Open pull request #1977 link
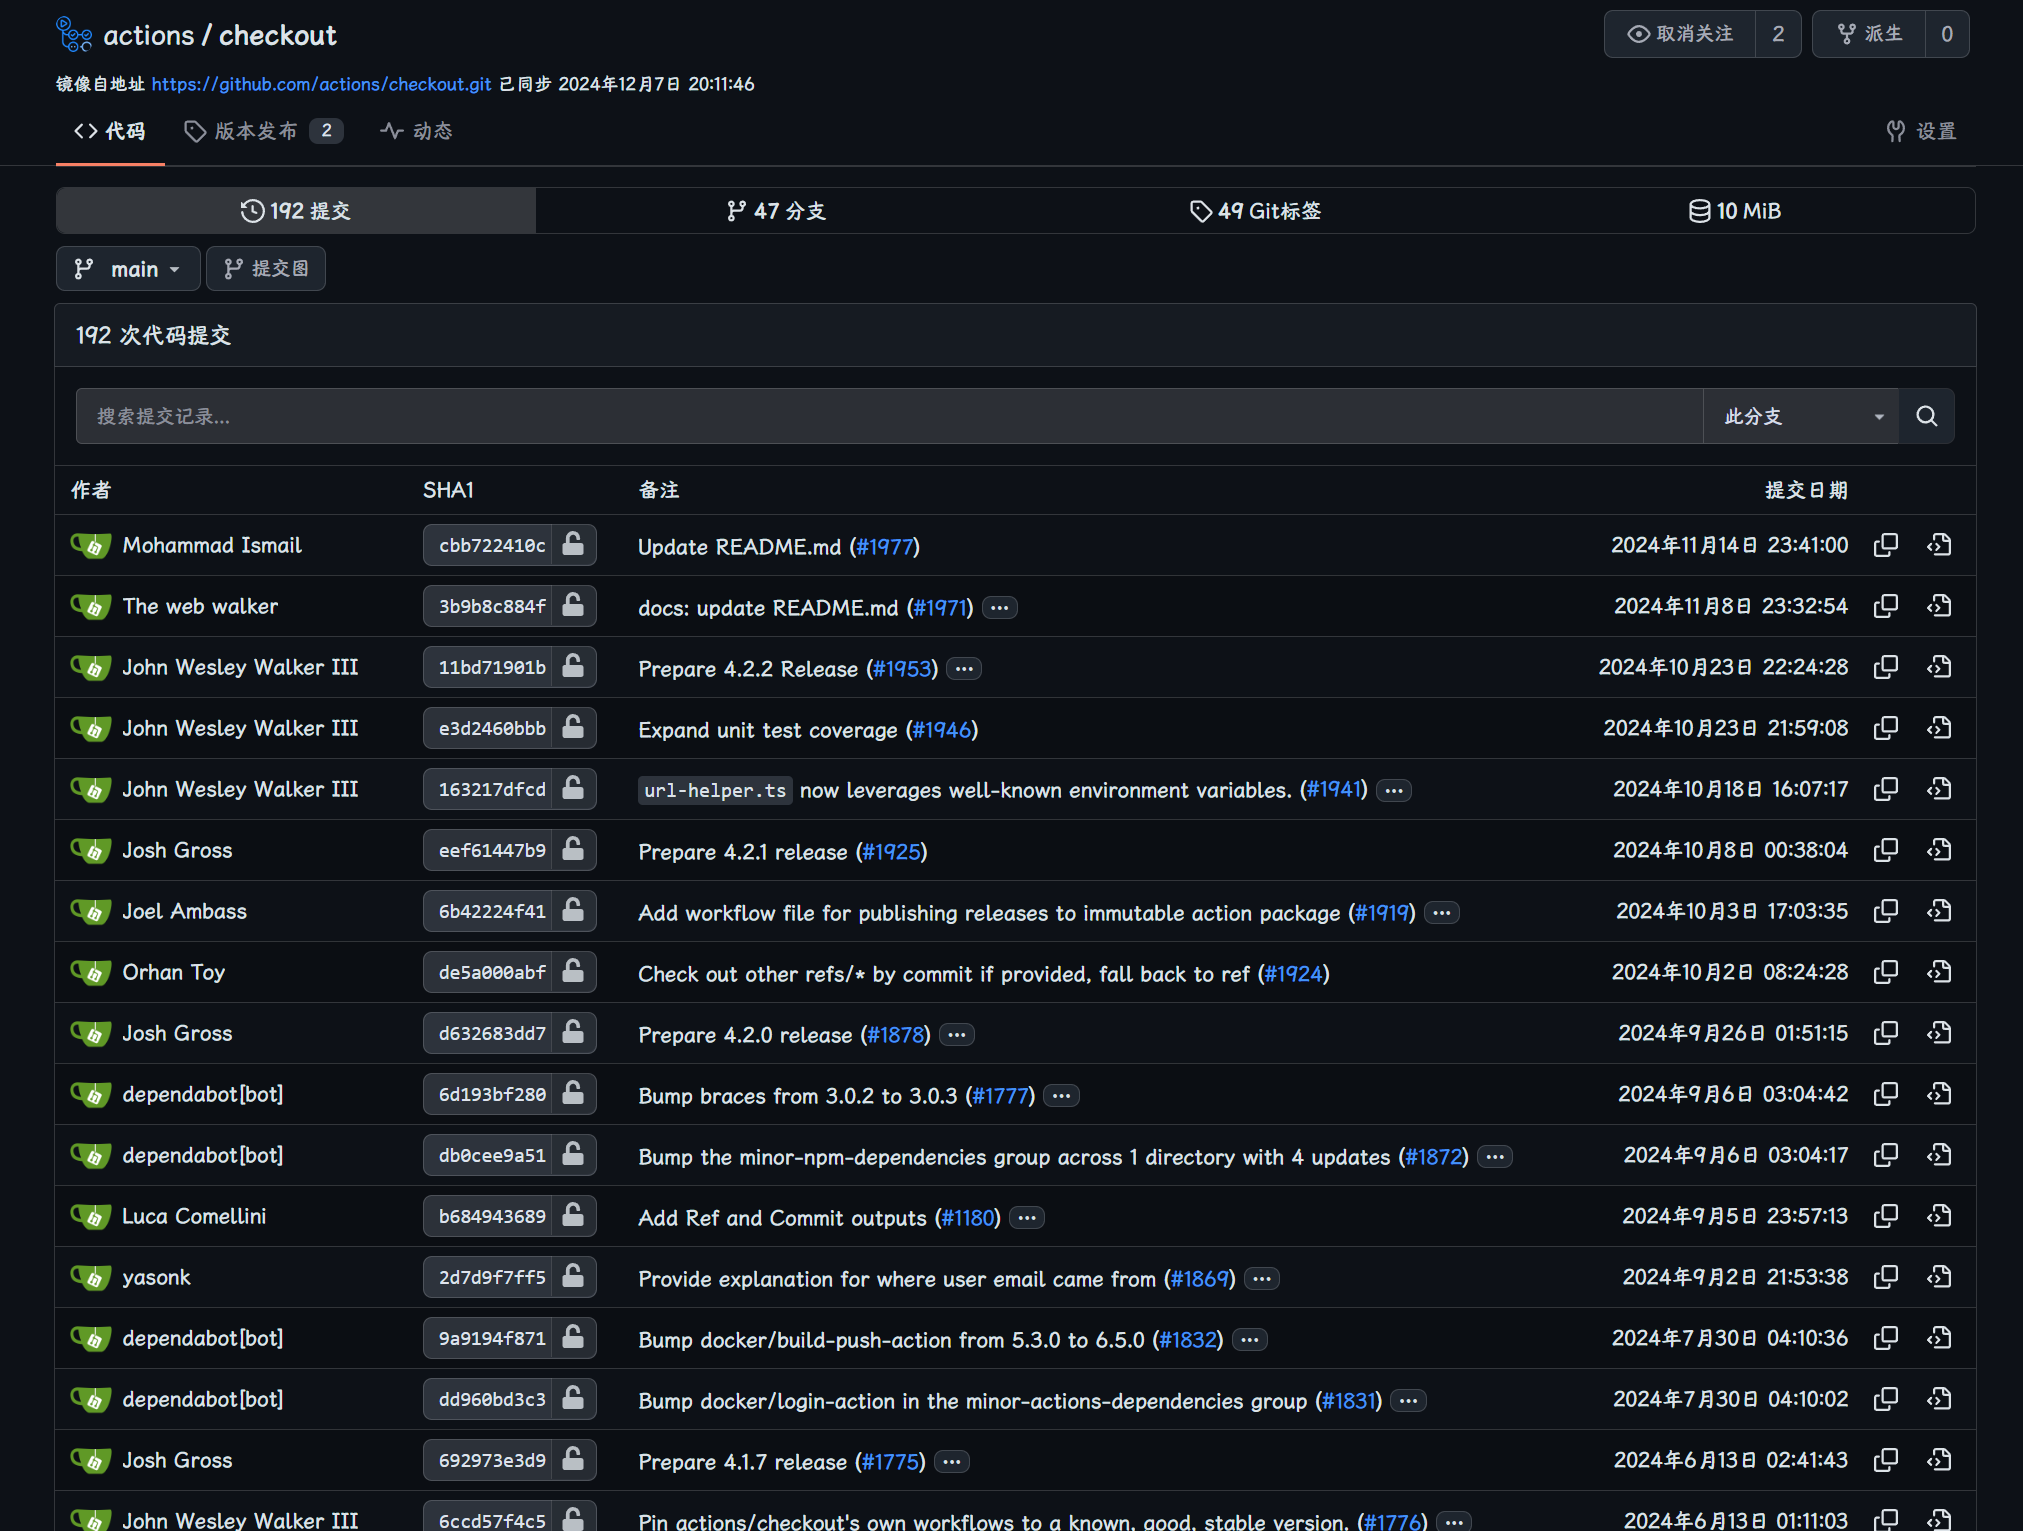 click(885, 547)
